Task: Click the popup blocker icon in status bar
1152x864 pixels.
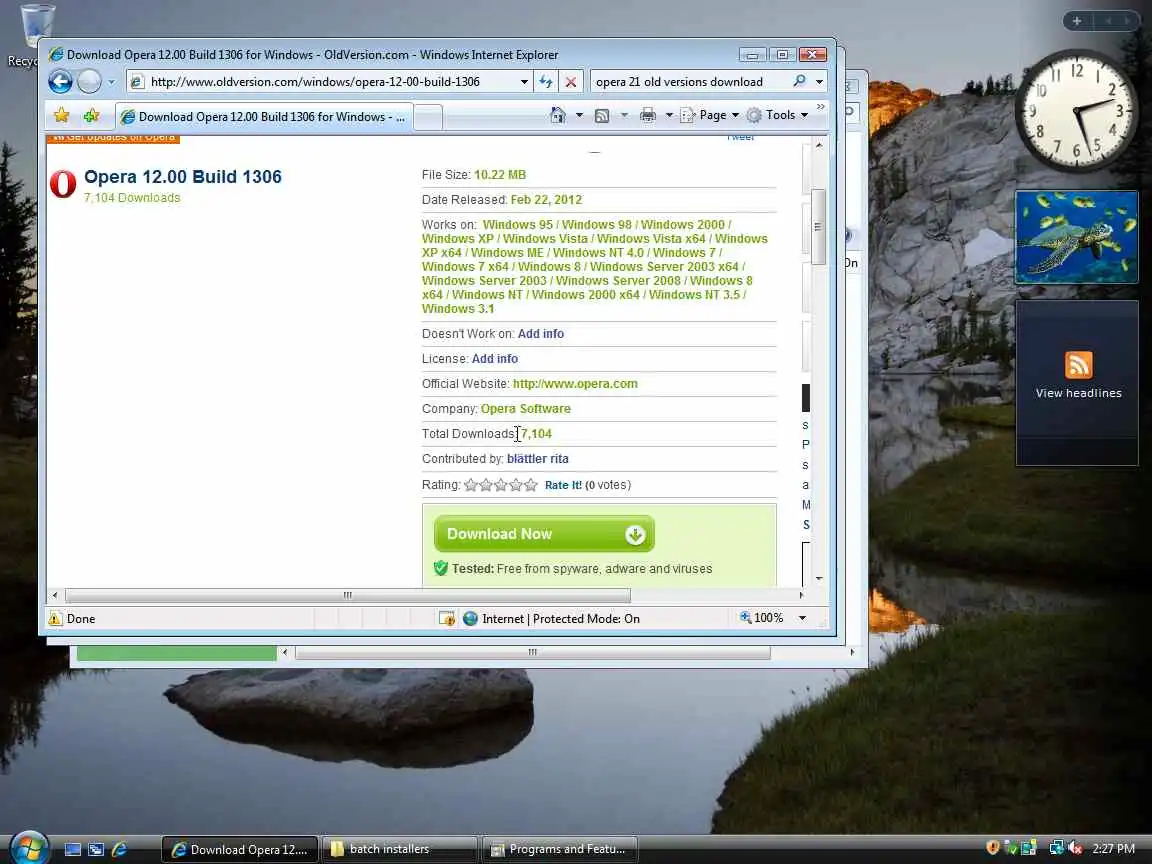Action: coord(447,619)
